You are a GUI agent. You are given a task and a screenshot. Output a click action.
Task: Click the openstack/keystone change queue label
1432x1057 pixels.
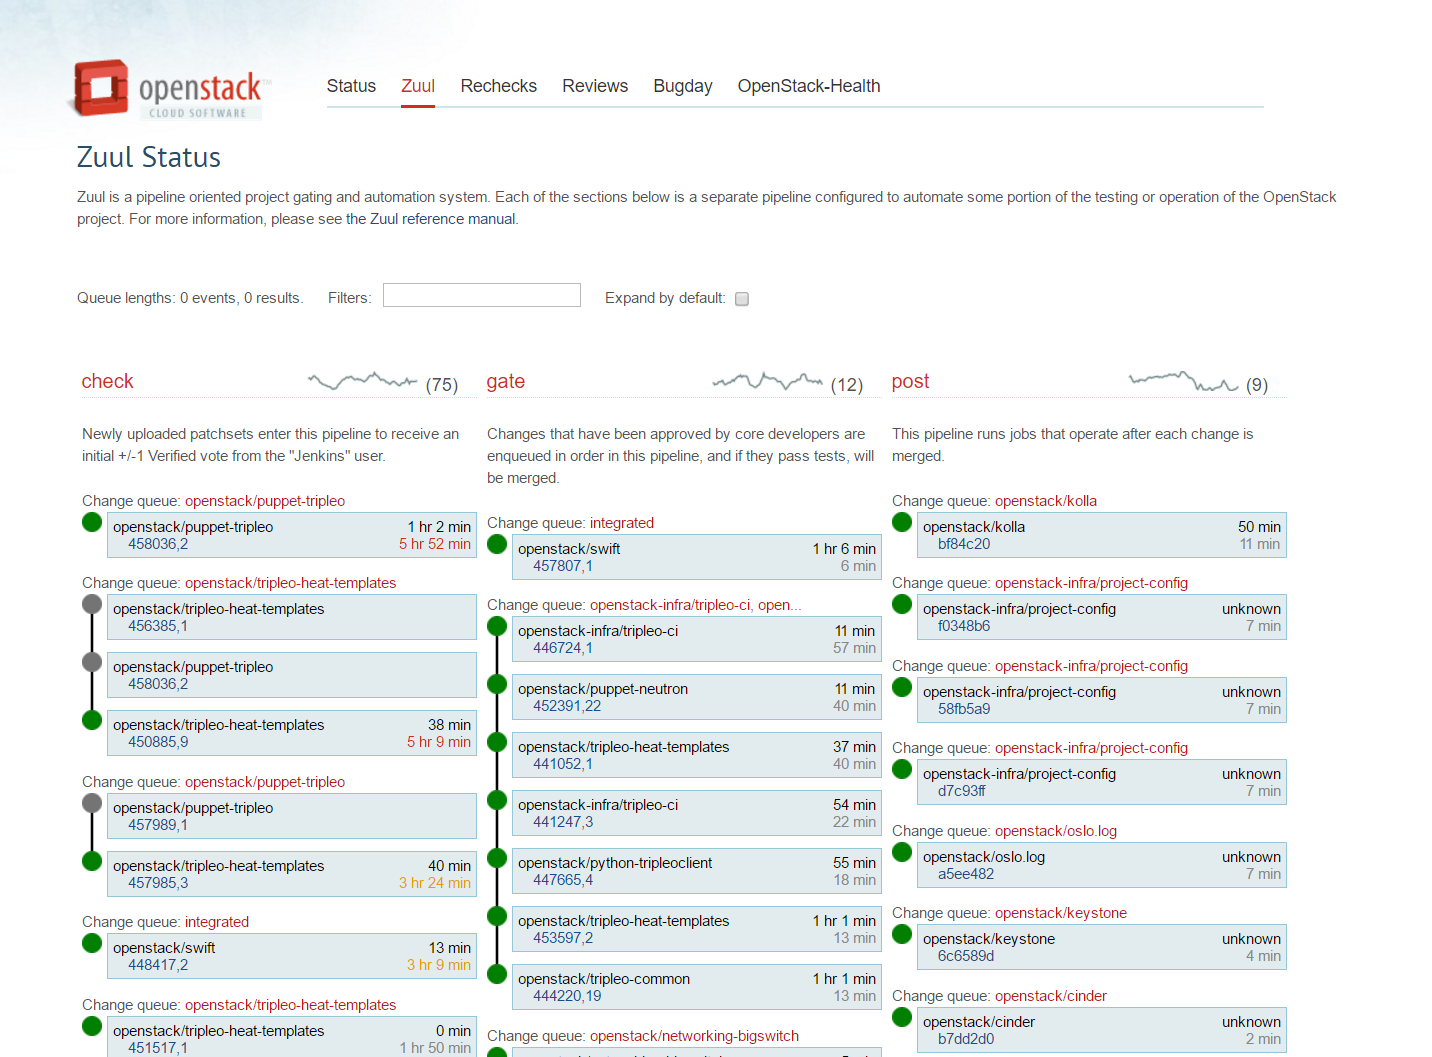pyautogui.click(x=1061, y=913)
